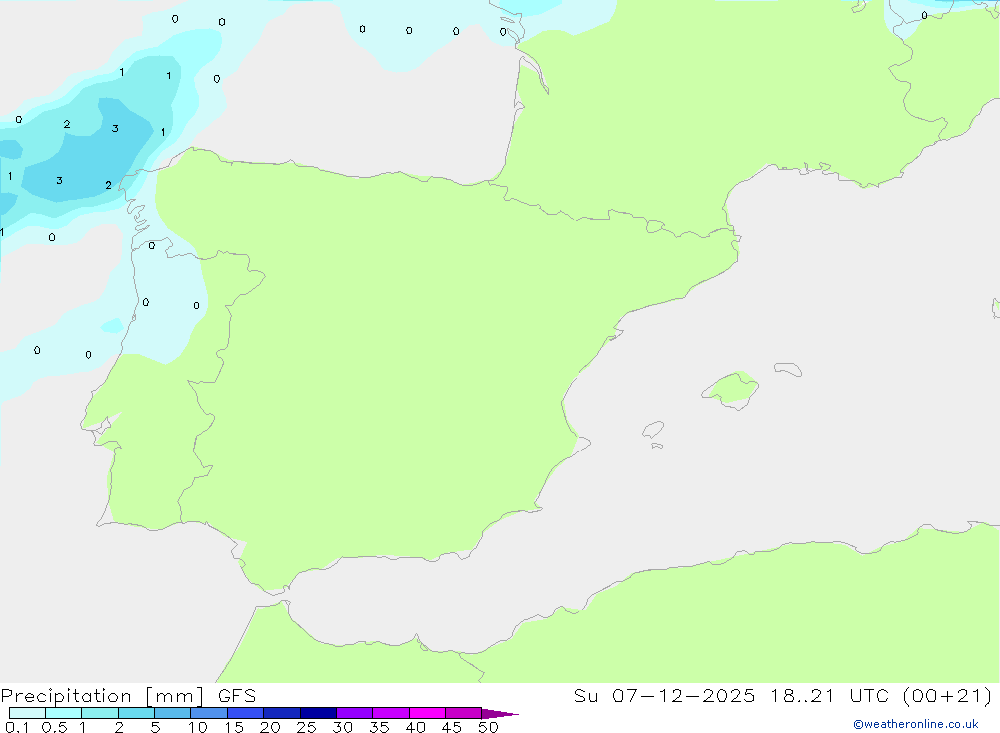Select the 25–30 mm dark navy swatch
Image resolution: width=1000 pixels, height=733 pixels.
318,713
